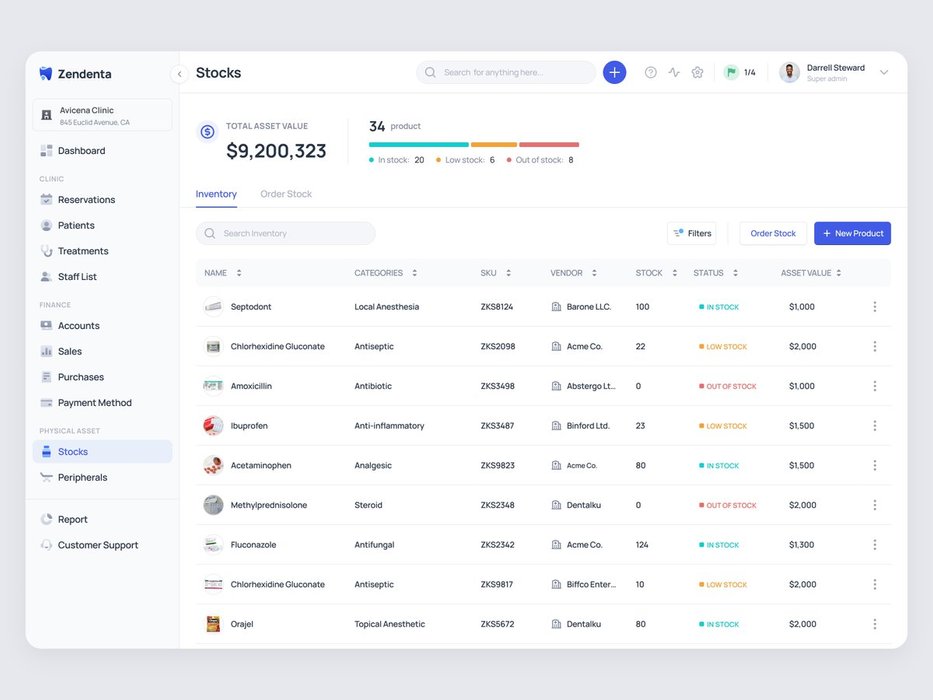Open the three-dot menu for Septodont

tap(874, 307)
